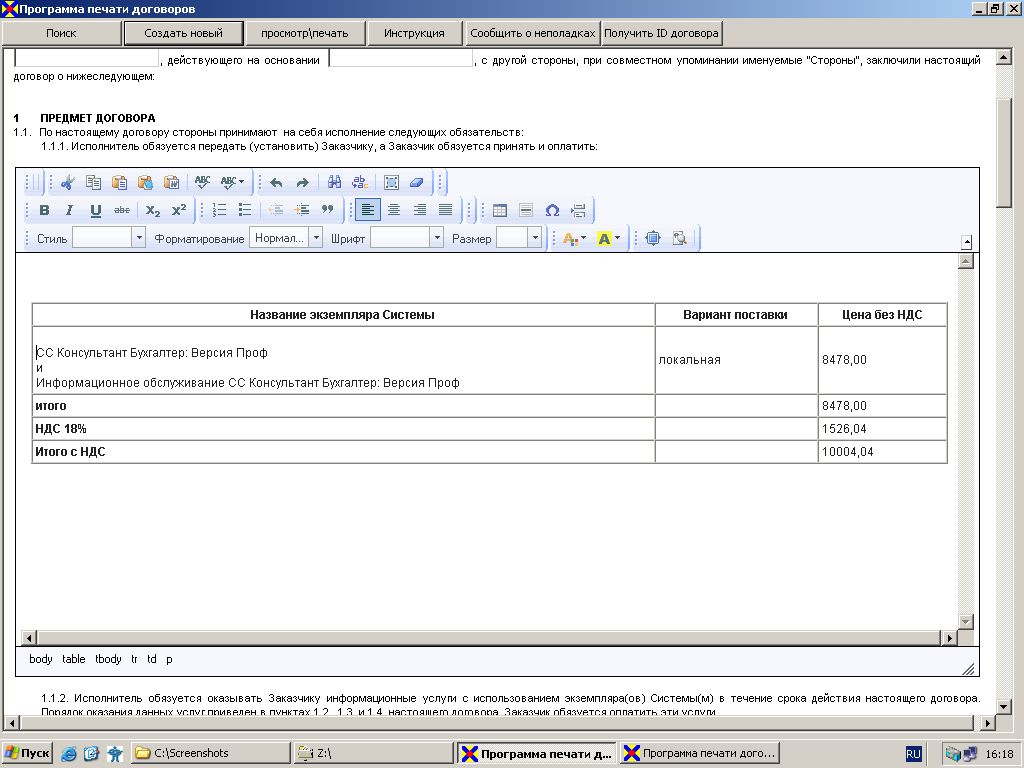Click the cell 'локальная'

coord(736,360)
